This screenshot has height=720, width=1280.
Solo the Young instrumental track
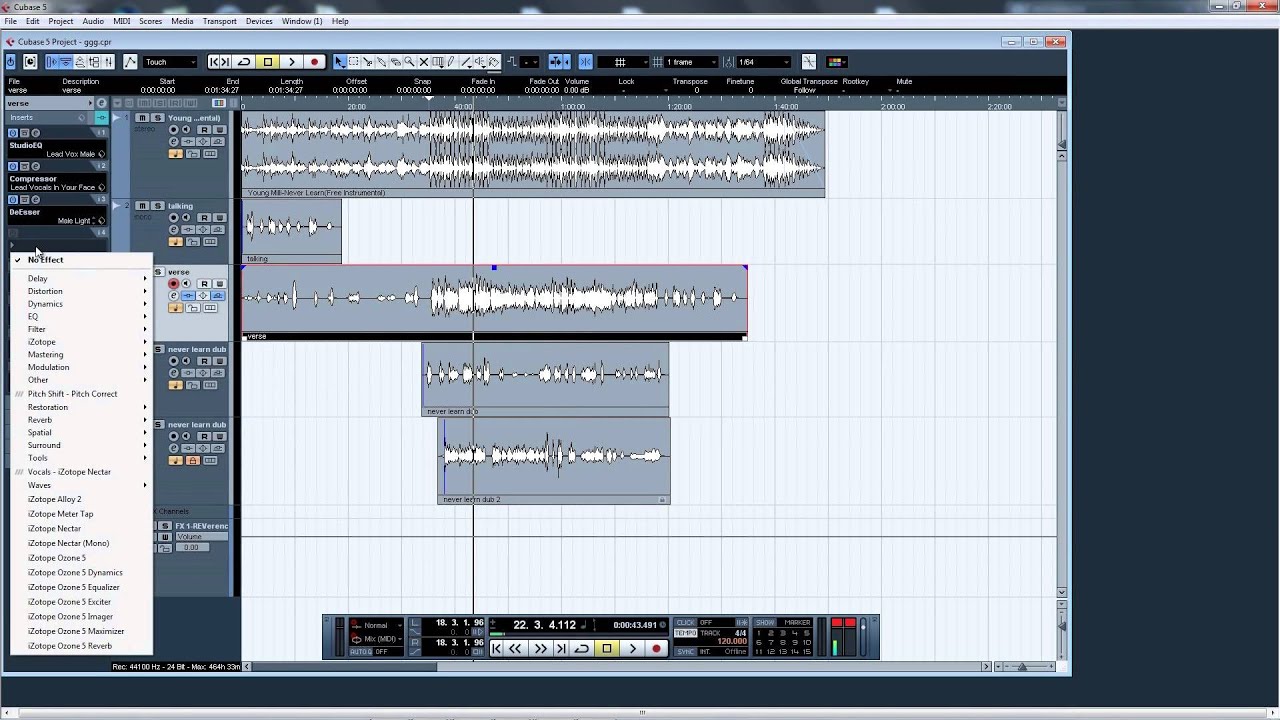coord(157,118)
